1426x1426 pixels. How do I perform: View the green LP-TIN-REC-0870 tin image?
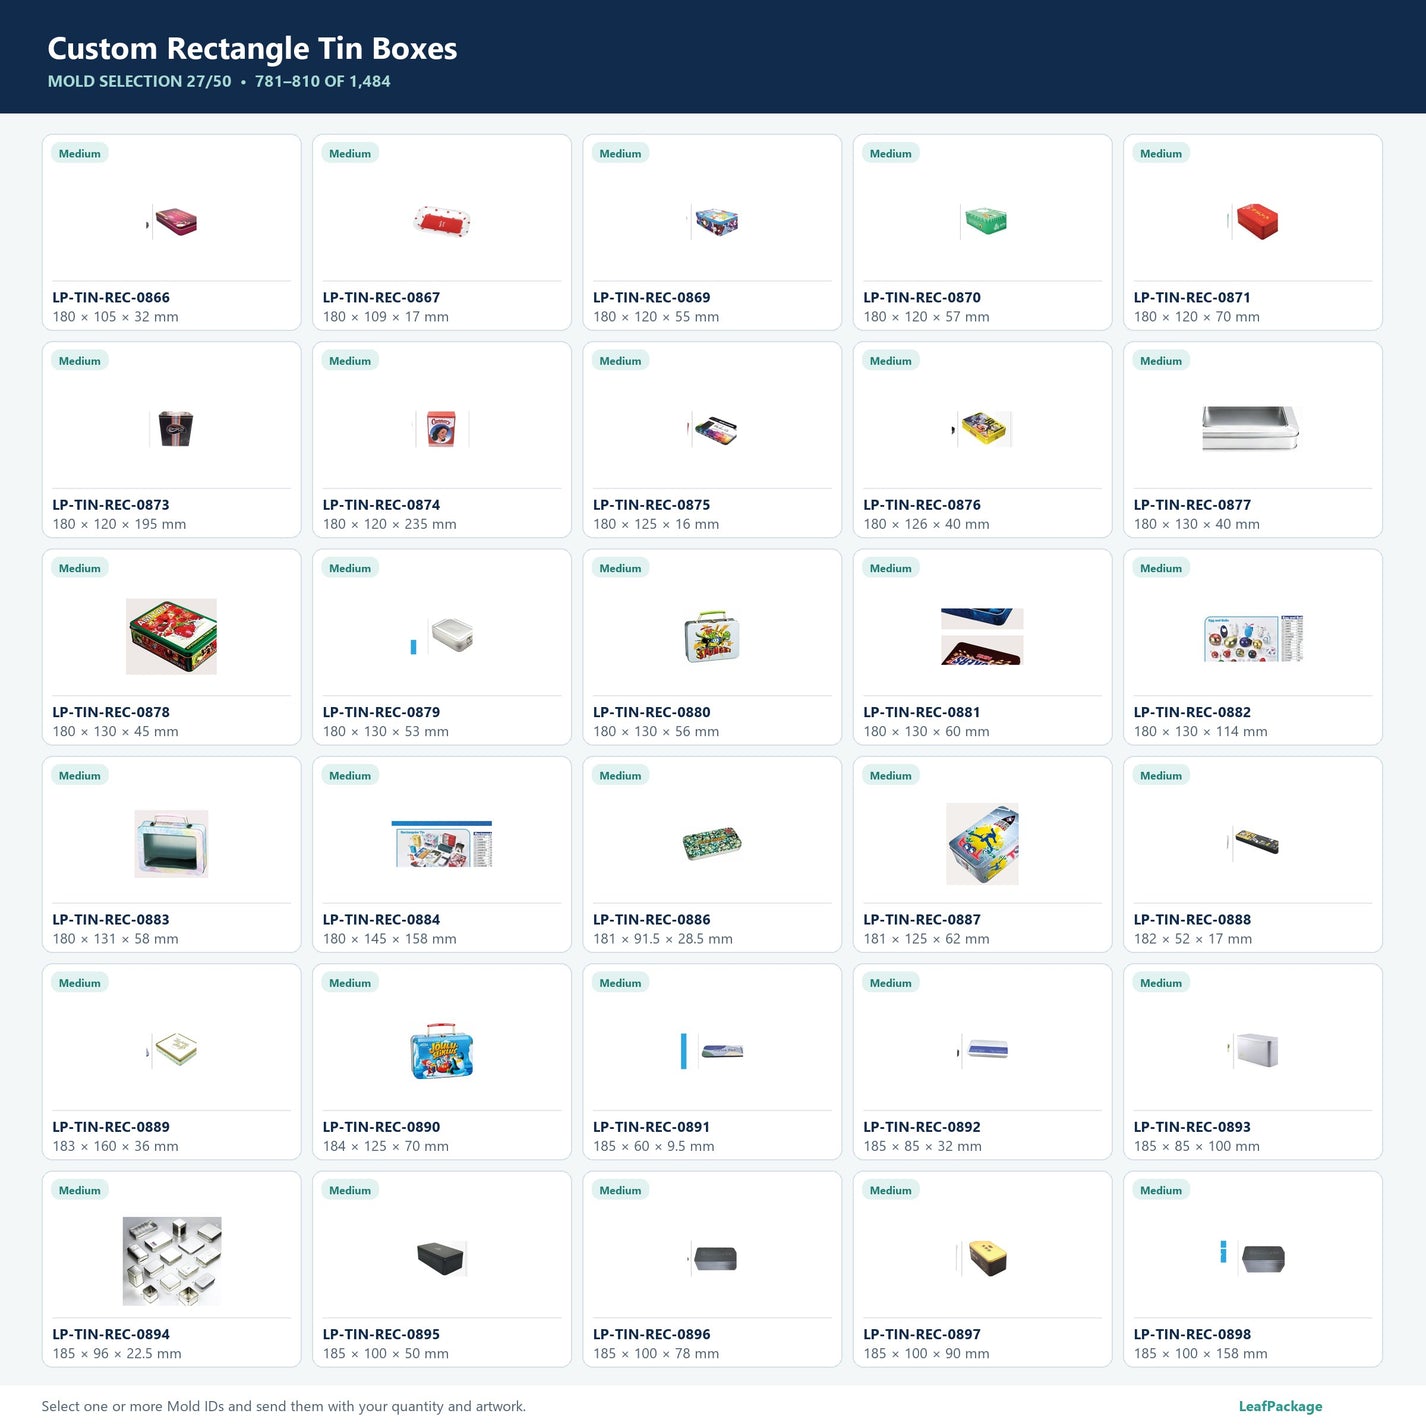coord(984,222)
